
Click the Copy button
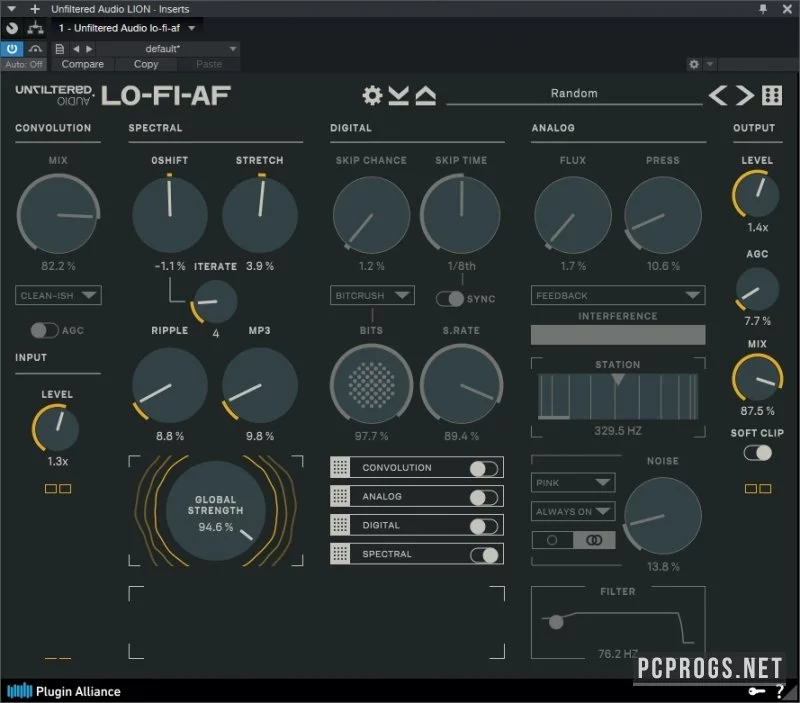click(x=146, y=64)
